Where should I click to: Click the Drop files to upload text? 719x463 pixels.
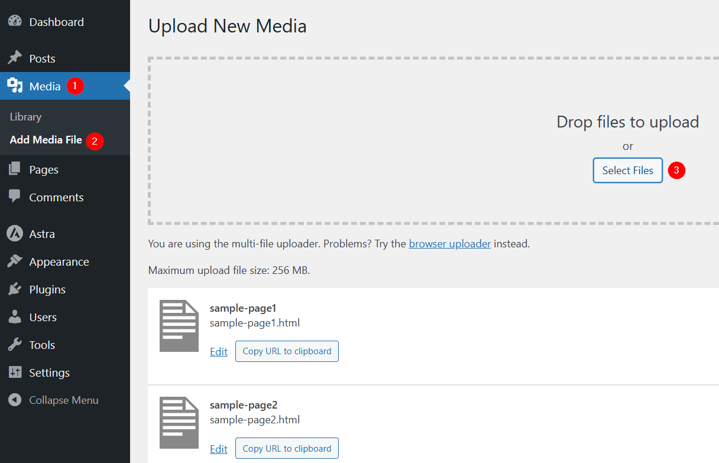click(x=627, y=122)
